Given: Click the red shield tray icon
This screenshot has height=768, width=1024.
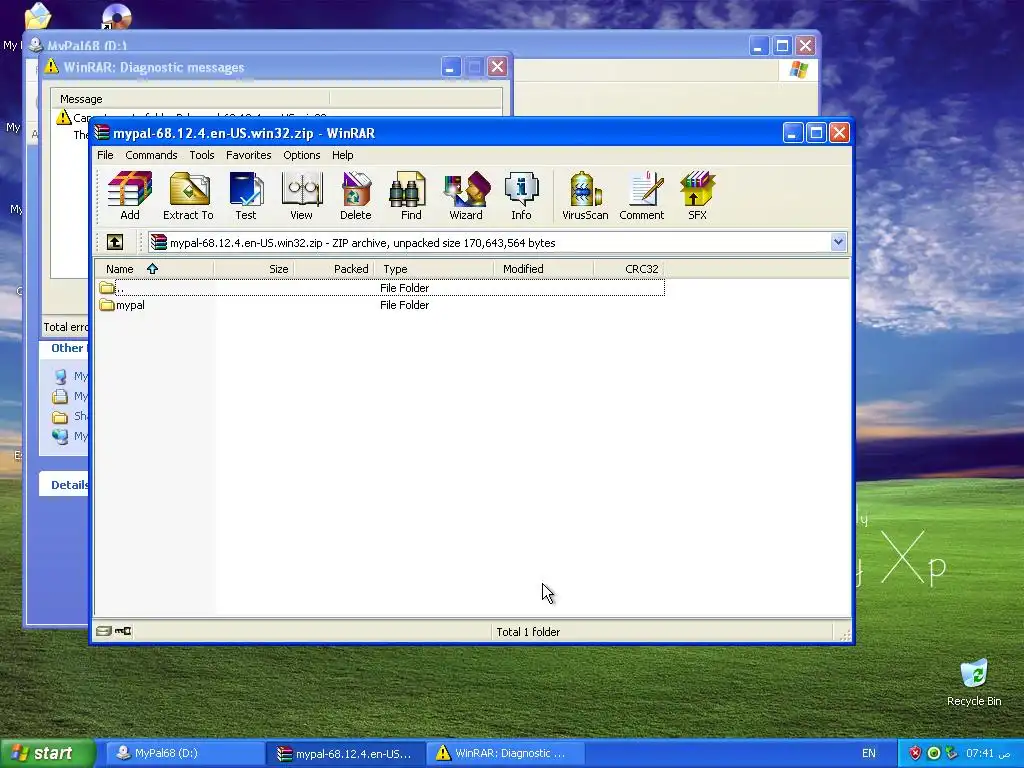Looking at the screenshot, I should click(915, 753).
